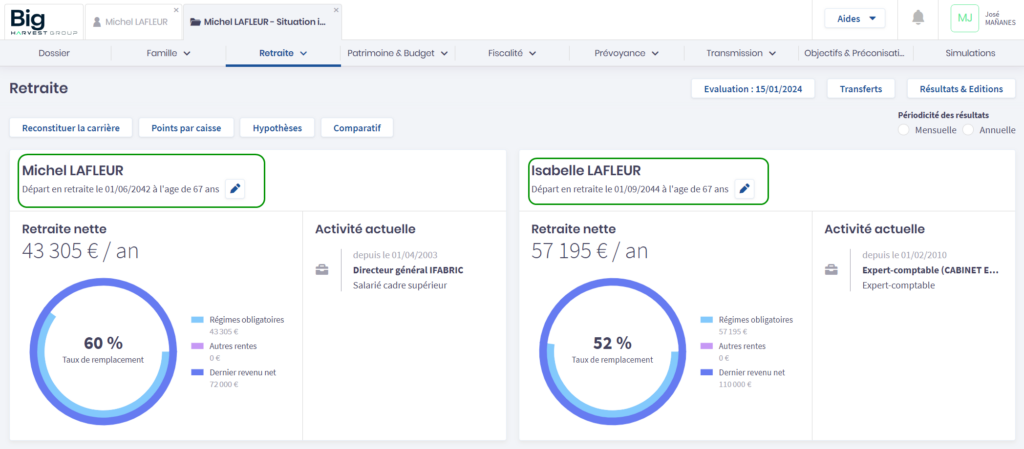Edit Isabelle LAFLEUR's retirement date pencil icon
This screenshot has height=449, width=1024.
[744, 188]
